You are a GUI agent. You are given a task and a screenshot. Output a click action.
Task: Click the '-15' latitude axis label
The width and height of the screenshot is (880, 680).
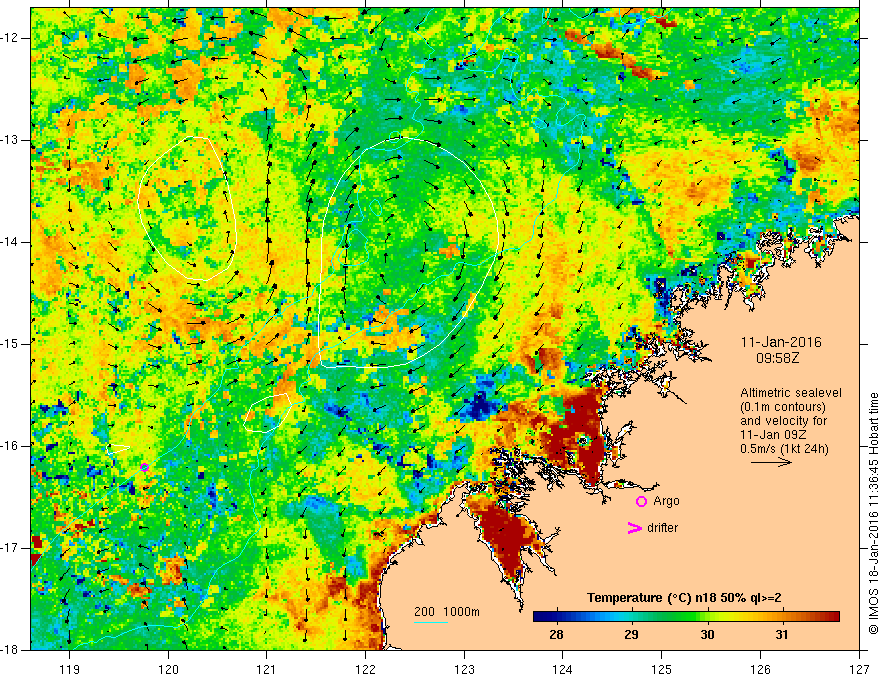10,344
